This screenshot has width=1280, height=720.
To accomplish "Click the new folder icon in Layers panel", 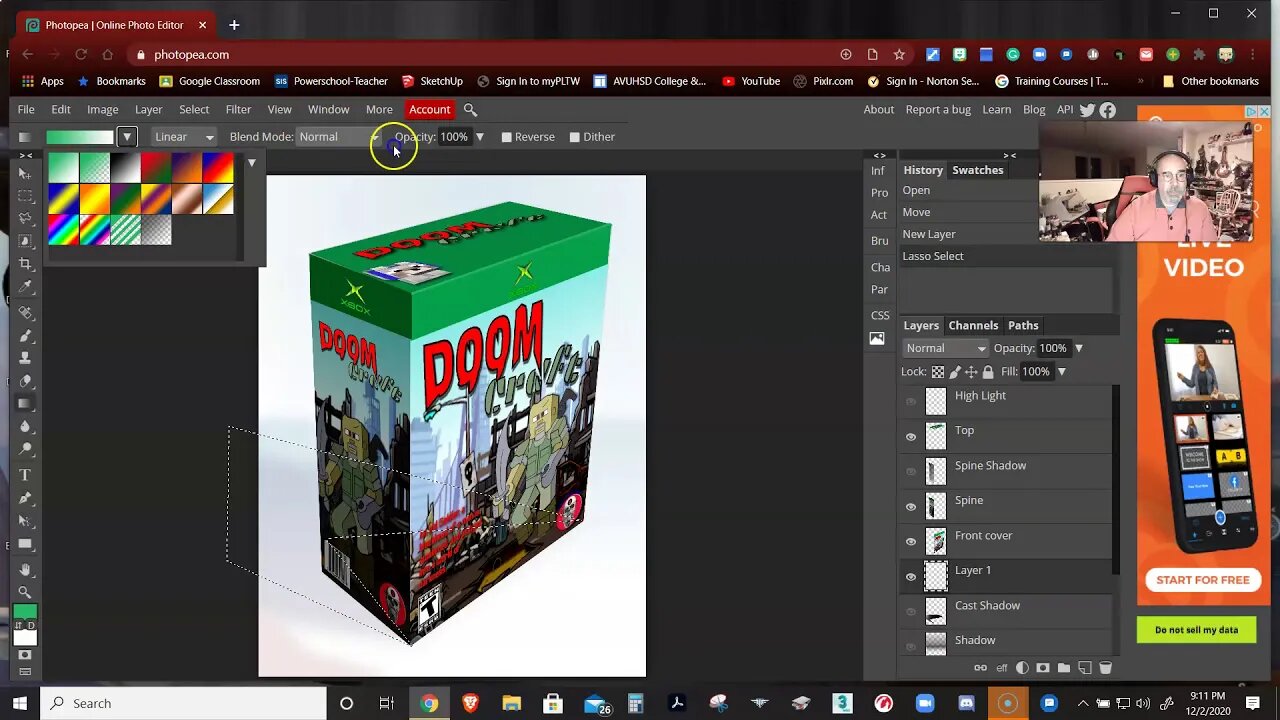I will [x=1064, y=668].
